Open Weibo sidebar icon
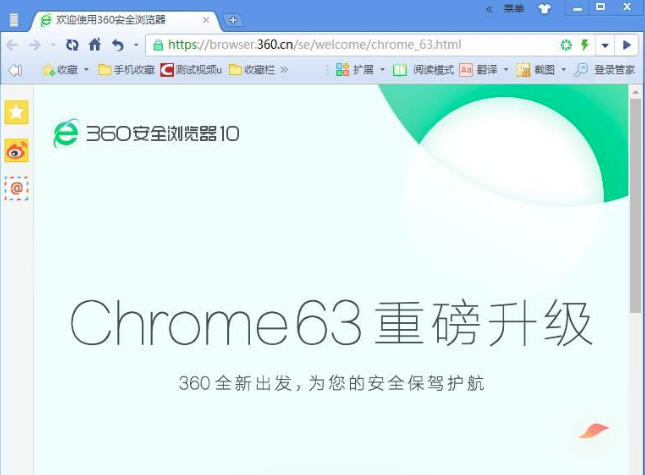Viewport: 645px width, 475px height. pos(16,150)
